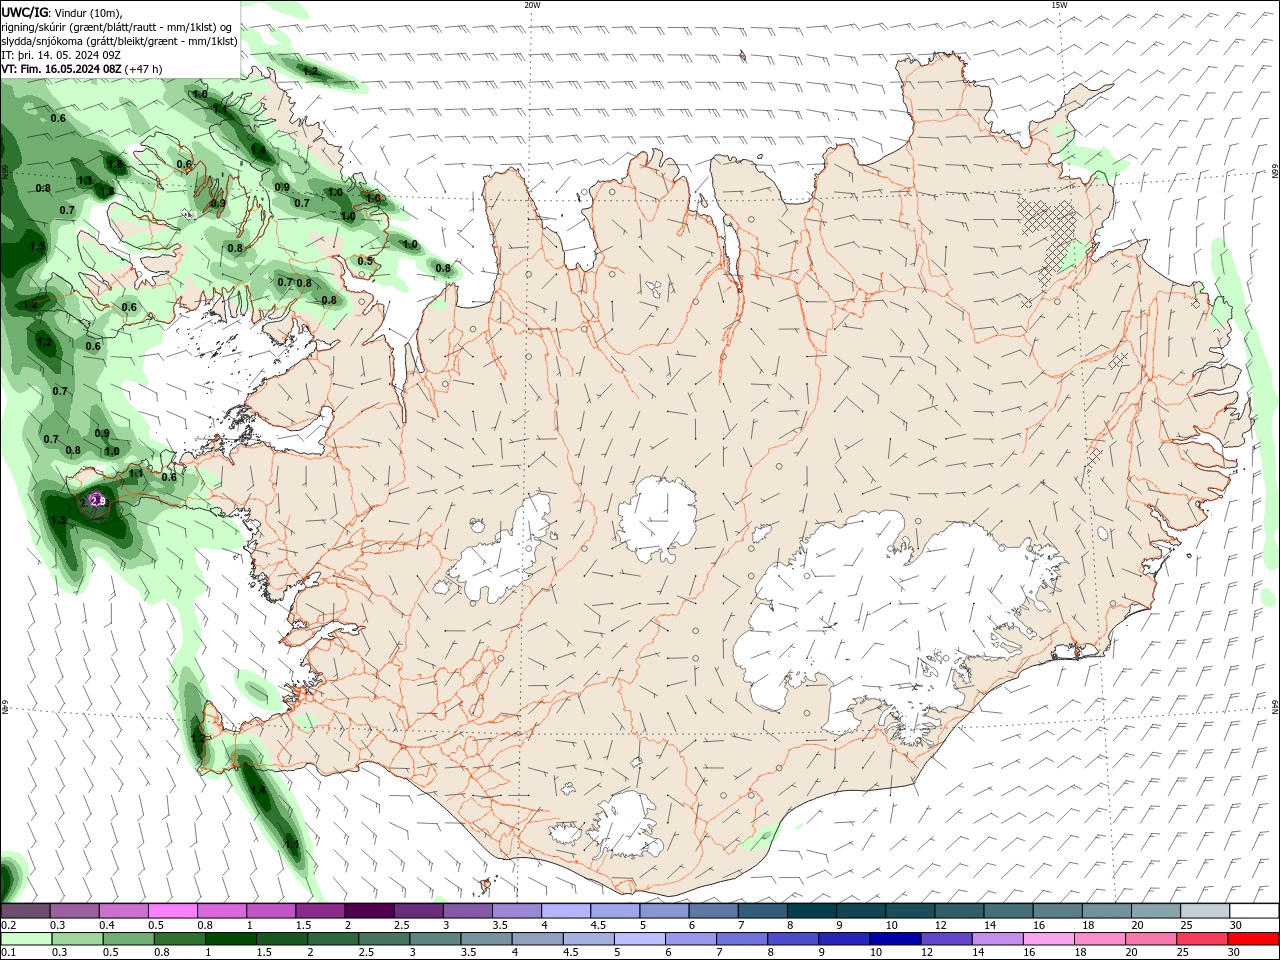1280x960 pixels.
Task: Pick the 0.2–0.3 snow swatch at legend start
Action: pyautogui.click(x=25, y=911)
